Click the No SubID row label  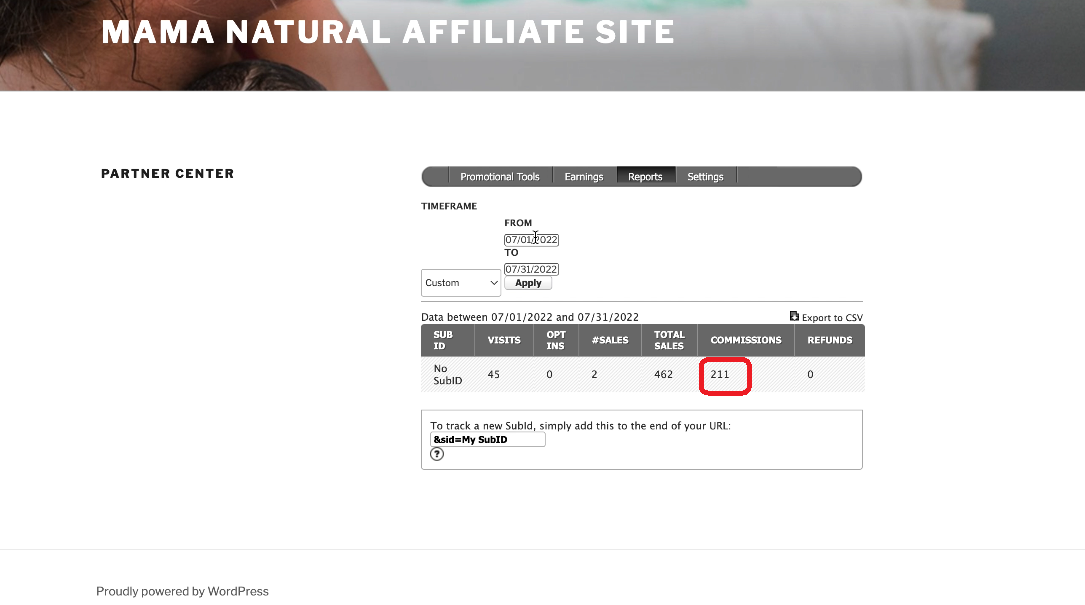pyautogui.click(x=448, y=374)
